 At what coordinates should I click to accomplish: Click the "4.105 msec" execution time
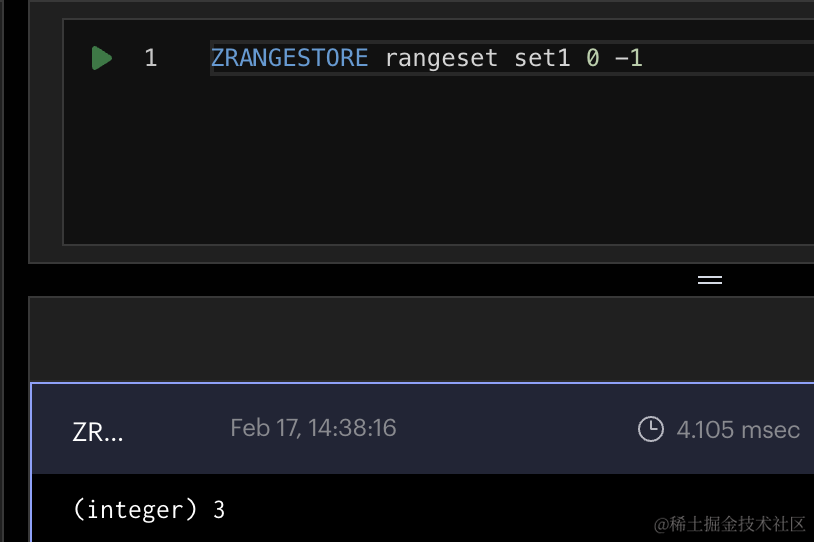coord(738,430)
